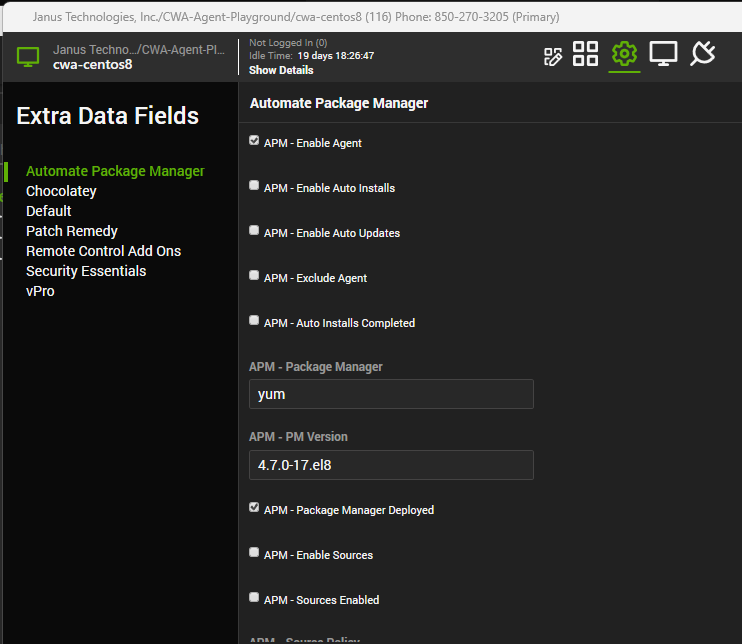Click the green settings gear icon
The height and width of the screenshot is (644, 742).
(x=624, y=55)
